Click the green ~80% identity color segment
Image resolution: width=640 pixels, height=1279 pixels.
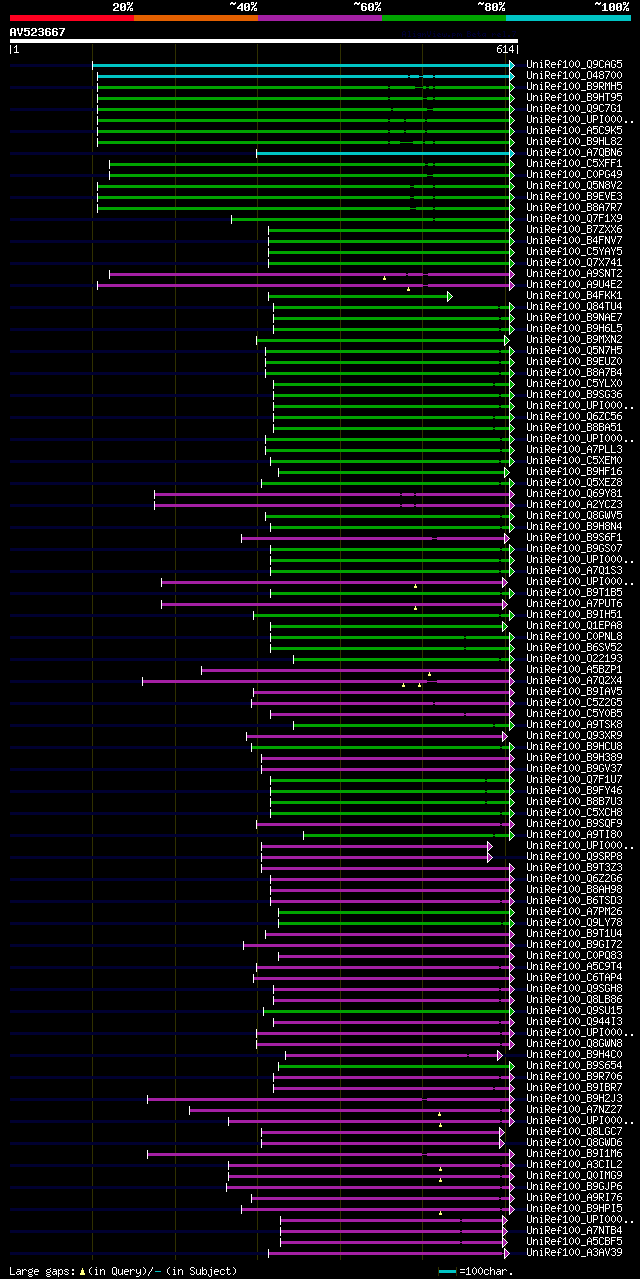443,17
